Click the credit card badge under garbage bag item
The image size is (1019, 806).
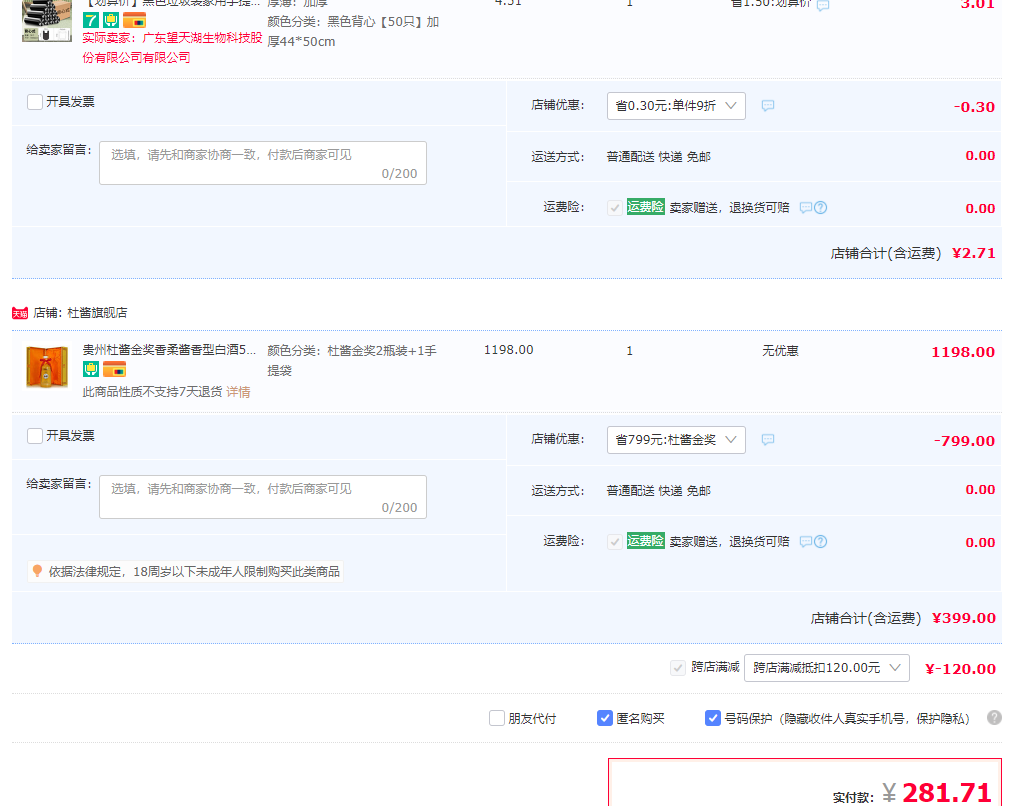point(135,20)
